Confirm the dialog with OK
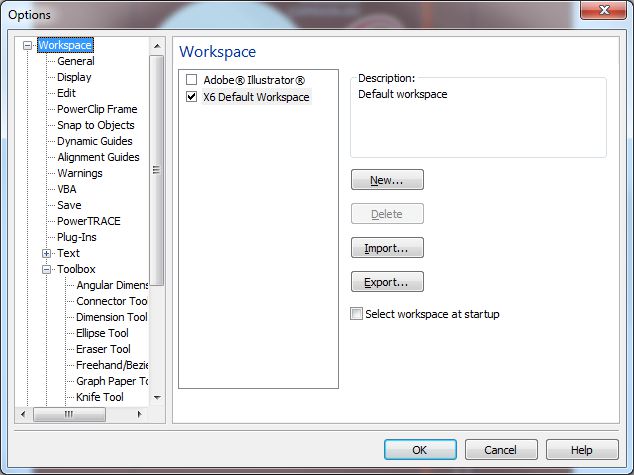Screen dimensions: 634x475 point(420,450)
